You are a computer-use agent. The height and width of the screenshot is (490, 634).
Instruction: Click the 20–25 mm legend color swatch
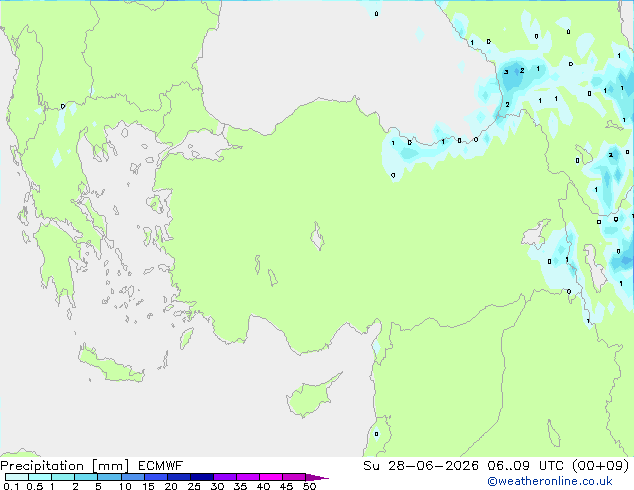point(178,477)
